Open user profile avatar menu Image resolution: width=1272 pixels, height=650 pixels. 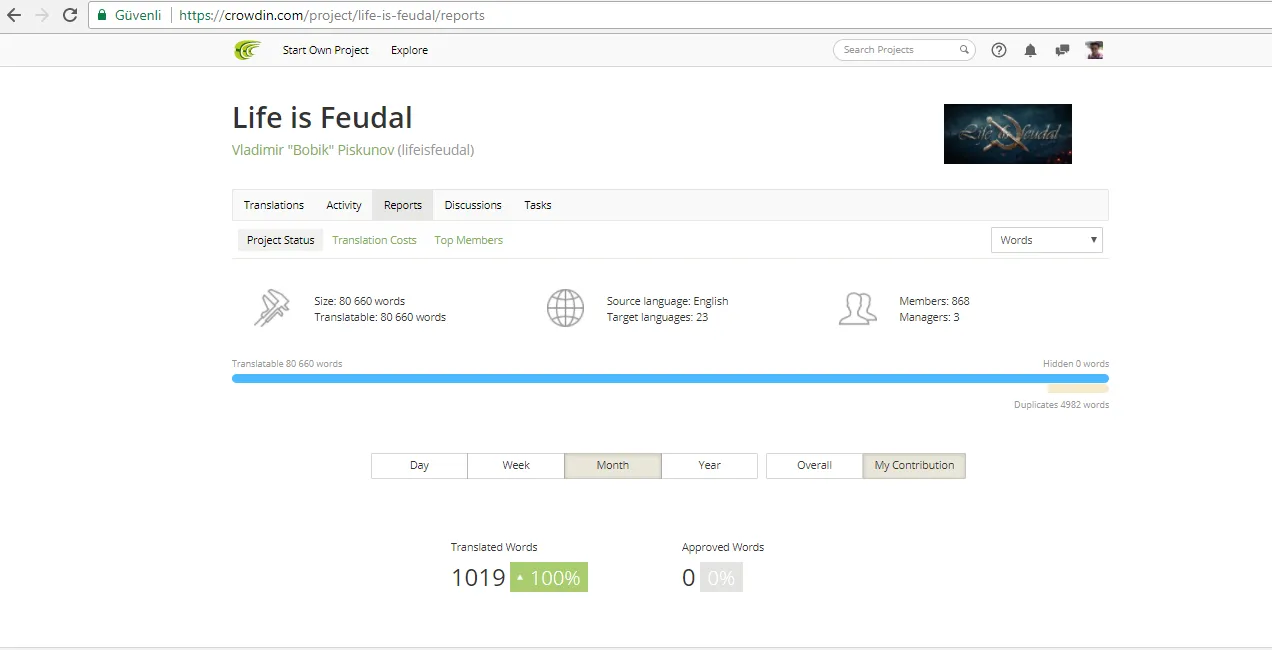point(1095,50)
